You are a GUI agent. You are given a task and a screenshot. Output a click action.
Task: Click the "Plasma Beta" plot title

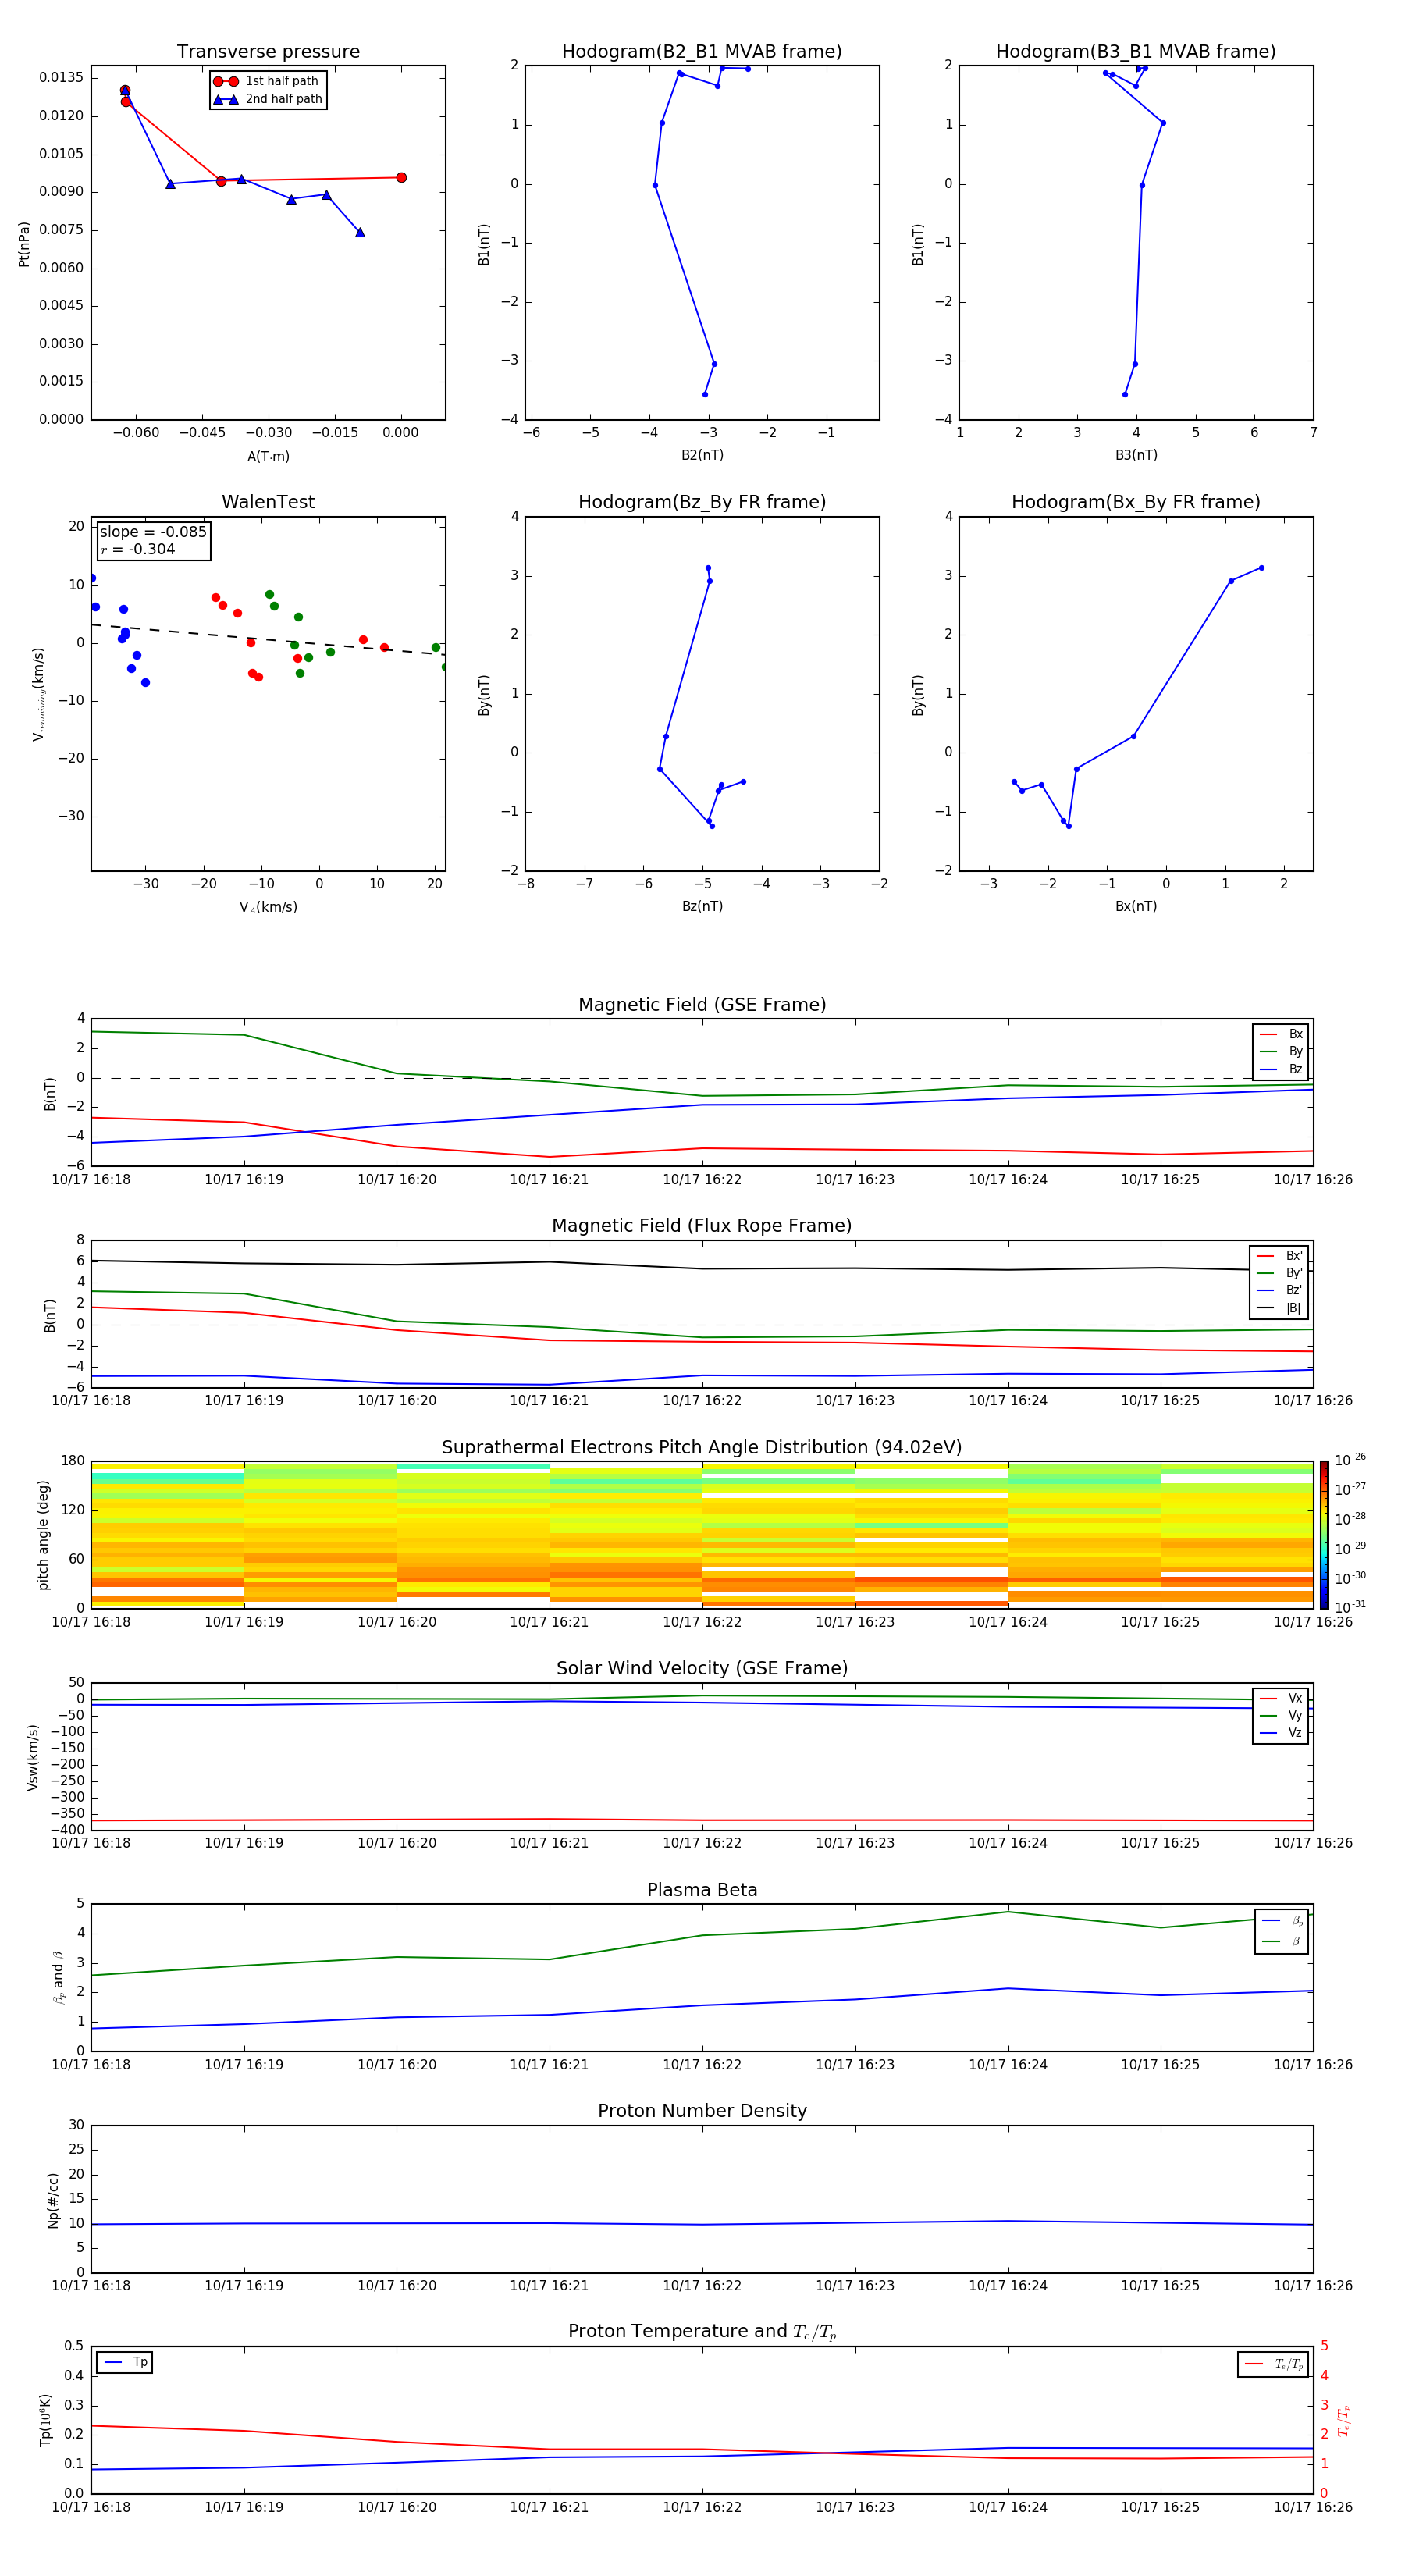coord(702,1890)
